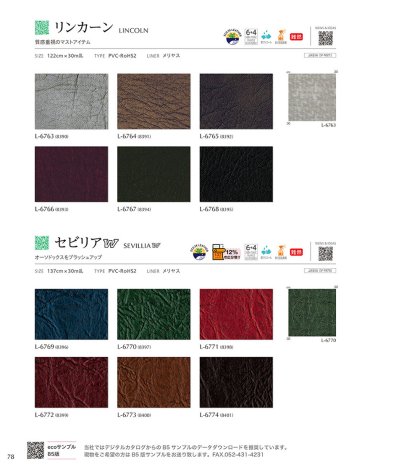Select the gray L-6763 leather swatch
This screenshot has height=467, width=420.
pyautogui.click(x=71, y=101)
